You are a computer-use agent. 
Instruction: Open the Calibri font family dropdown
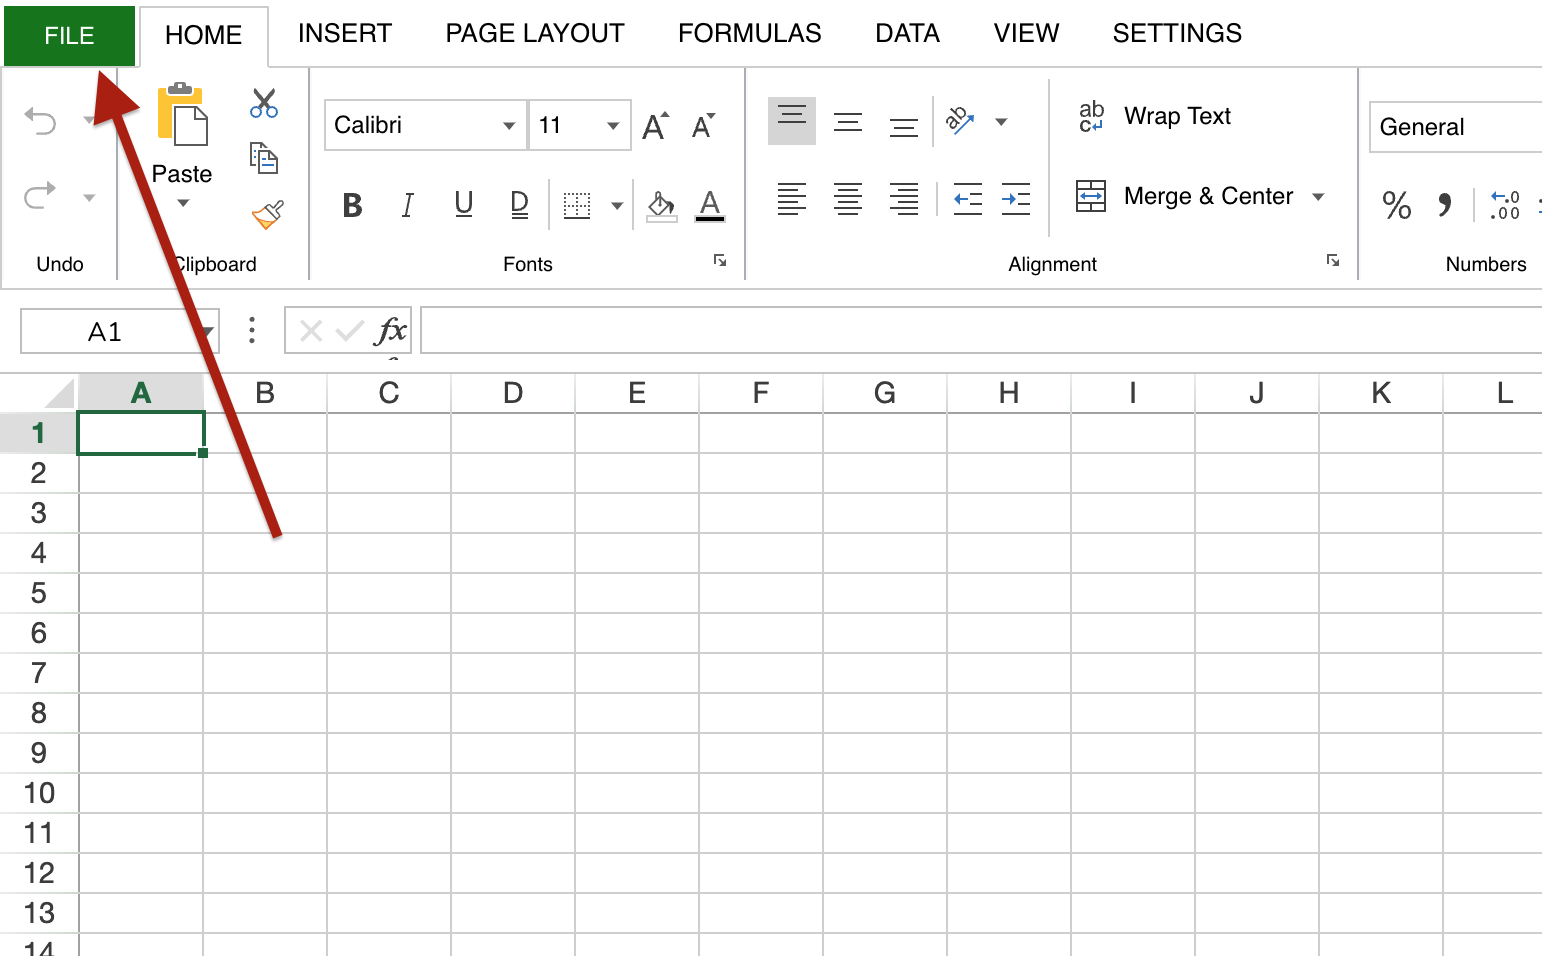click(x=508, y=126)
